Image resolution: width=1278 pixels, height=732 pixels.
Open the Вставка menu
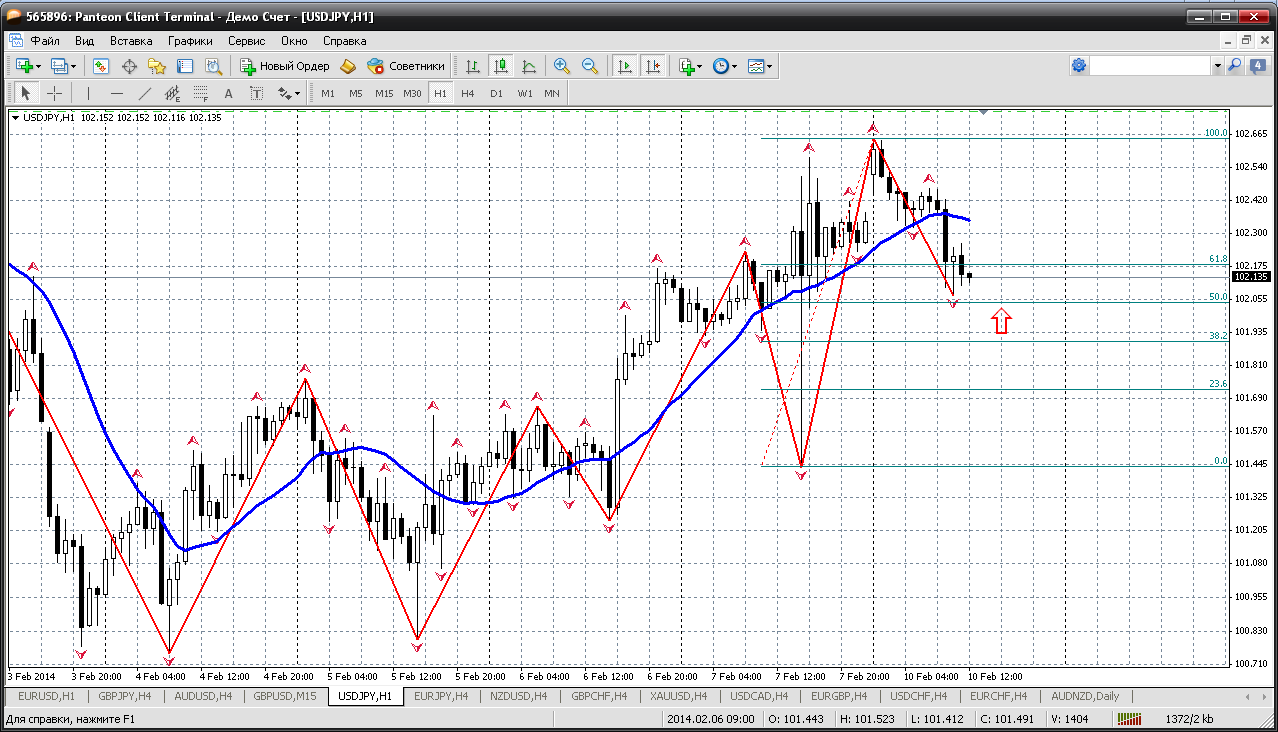(x=131, y=41)
